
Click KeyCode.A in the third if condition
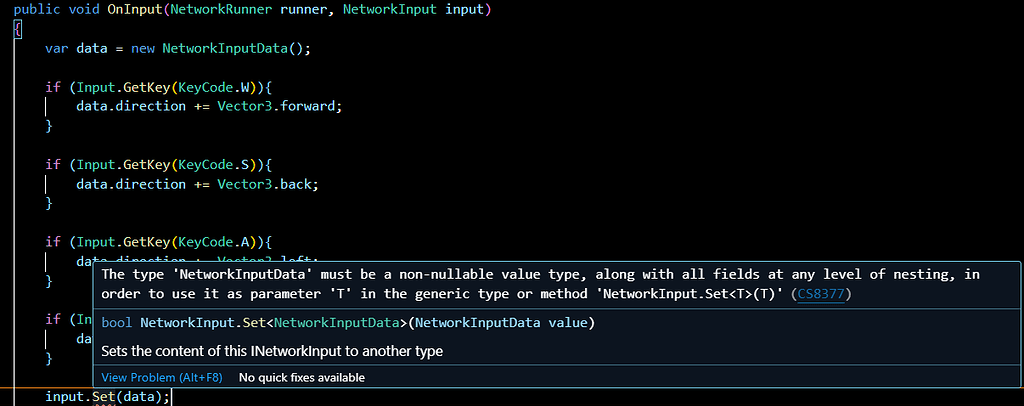click(x=213, y=242)
